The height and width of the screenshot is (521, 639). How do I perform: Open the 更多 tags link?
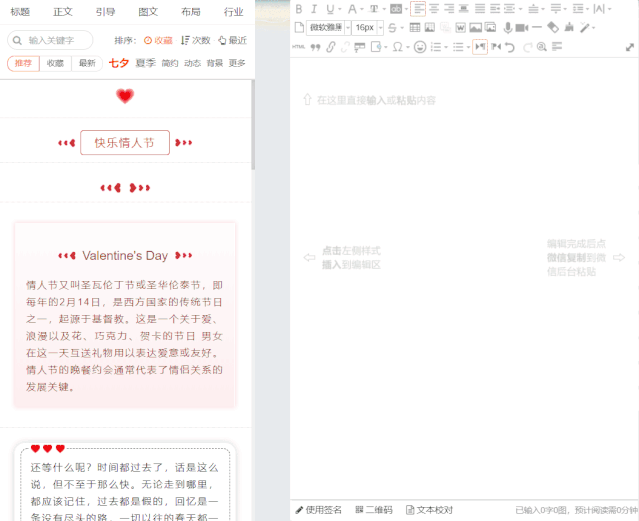(x=237, y=63)
